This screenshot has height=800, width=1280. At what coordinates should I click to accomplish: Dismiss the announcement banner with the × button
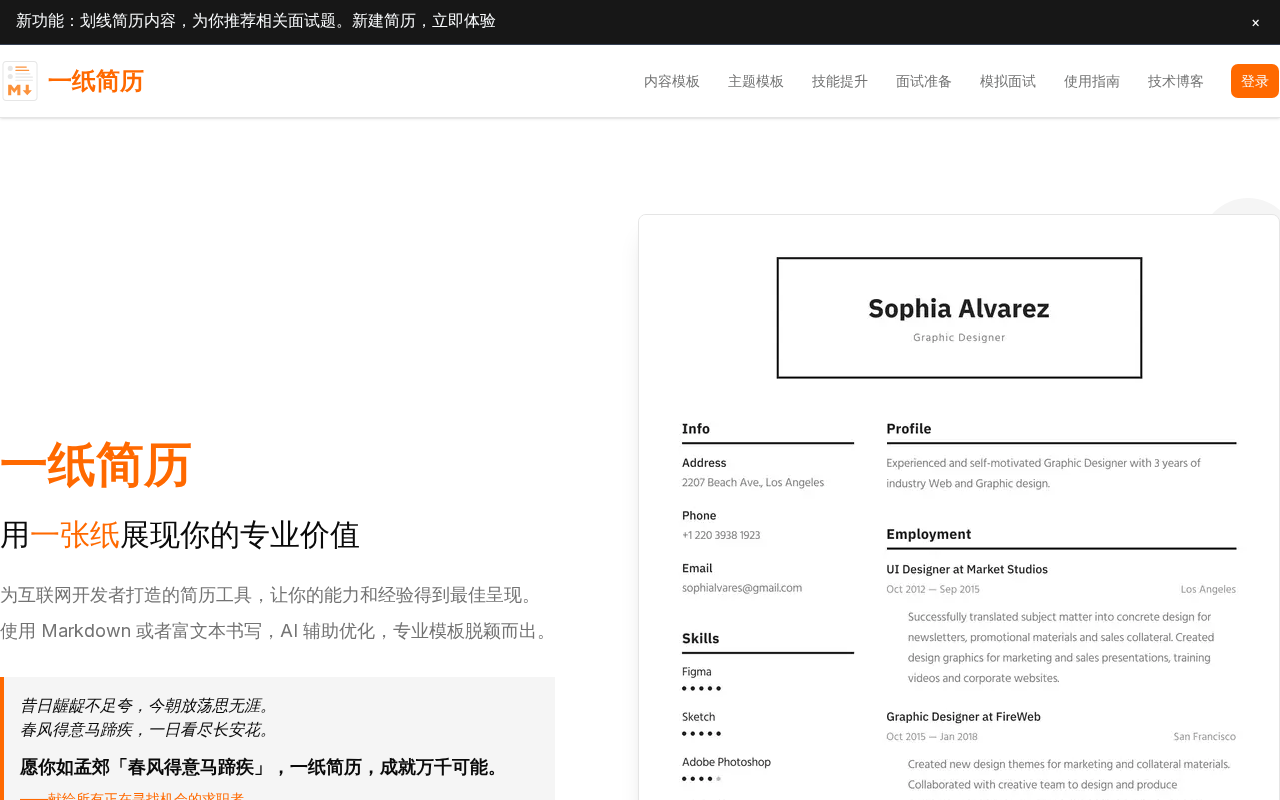point(1255,22)
